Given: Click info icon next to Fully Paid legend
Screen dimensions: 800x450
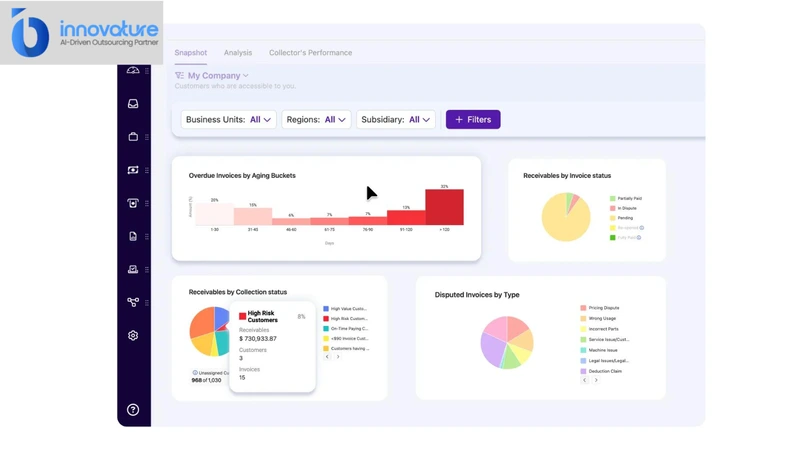Looking at the screenshot, I should point(639,237).
